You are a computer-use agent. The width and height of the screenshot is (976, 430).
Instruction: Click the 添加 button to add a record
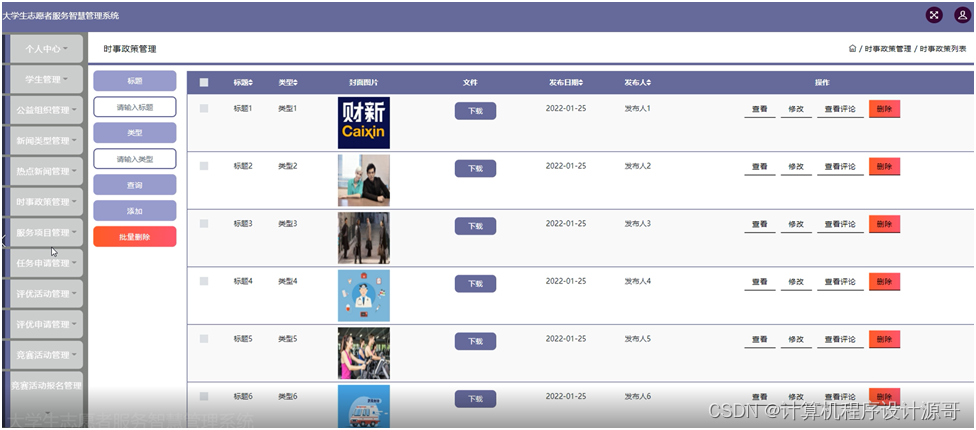[x=134, y=211]
